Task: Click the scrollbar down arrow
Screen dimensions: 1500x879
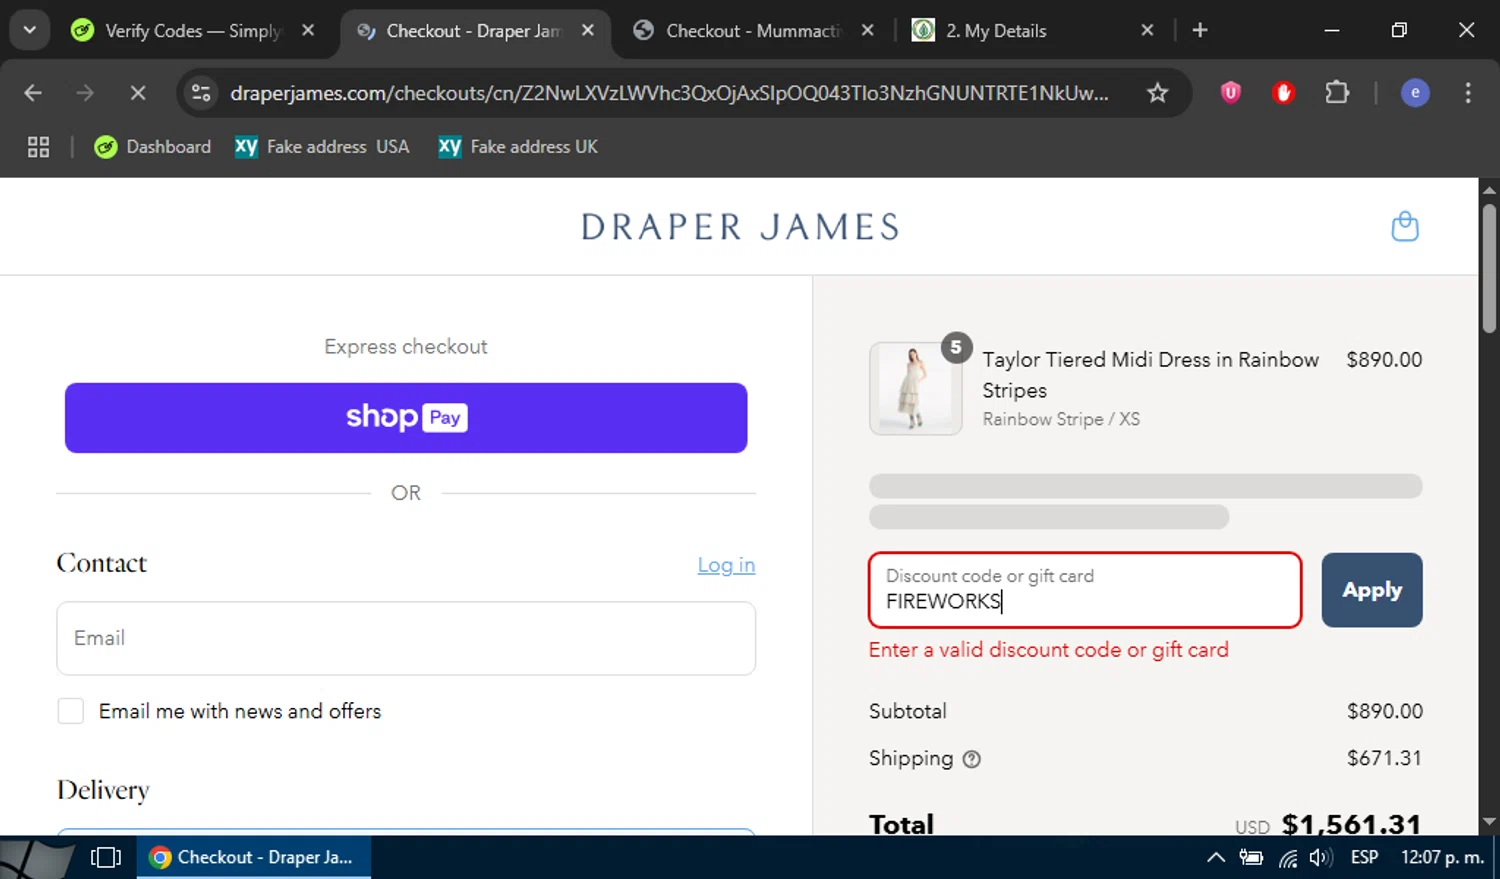Action: (1489, 822)
